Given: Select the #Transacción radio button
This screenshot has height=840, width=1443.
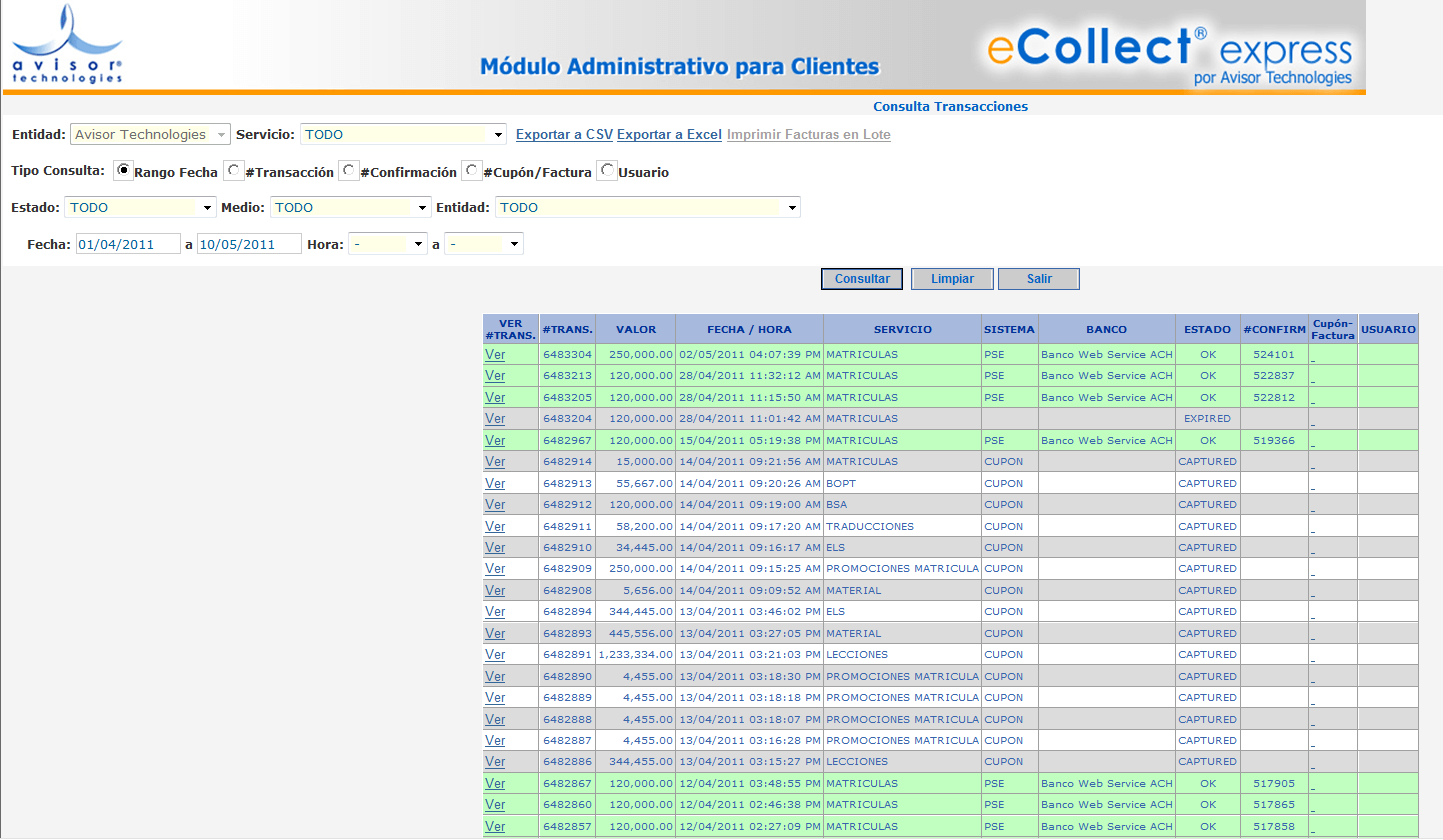Looking at the screenshot, I should tap(234, 171).
